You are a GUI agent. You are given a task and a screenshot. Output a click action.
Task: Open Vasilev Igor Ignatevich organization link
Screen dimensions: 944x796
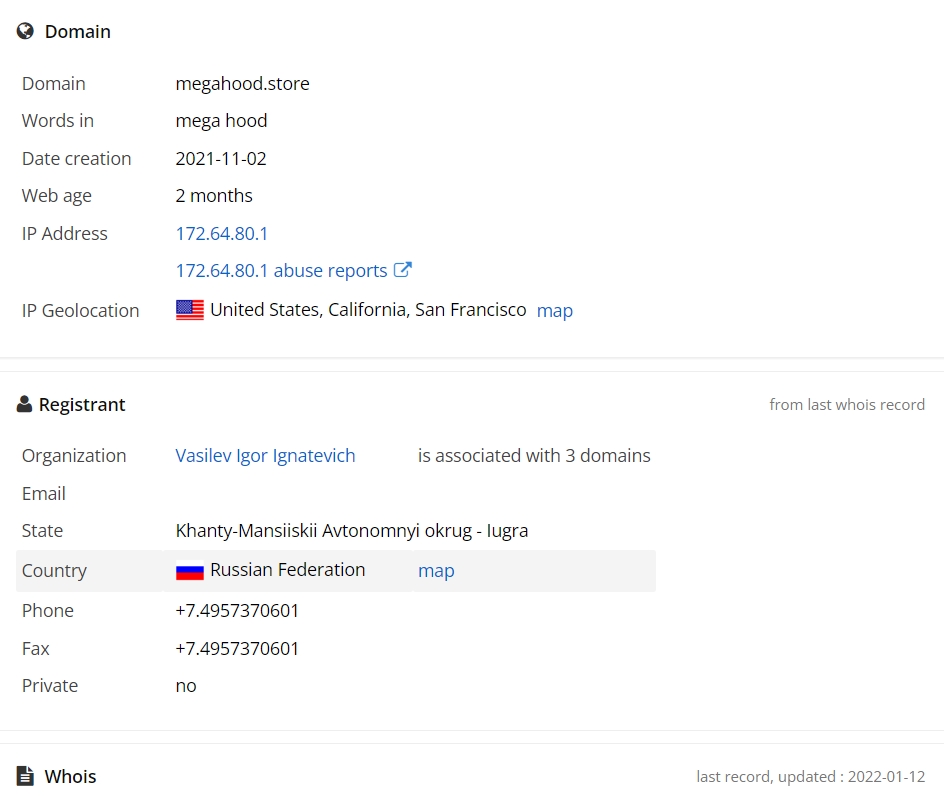(266, 456)
